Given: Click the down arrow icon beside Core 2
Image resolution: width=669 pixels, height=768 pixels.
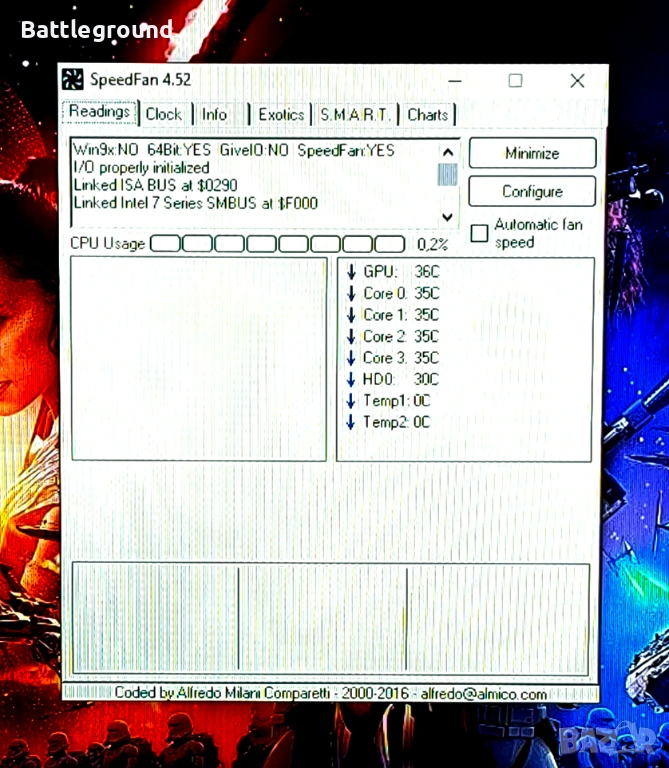Looking at the screenshot, I should [351, 336].
